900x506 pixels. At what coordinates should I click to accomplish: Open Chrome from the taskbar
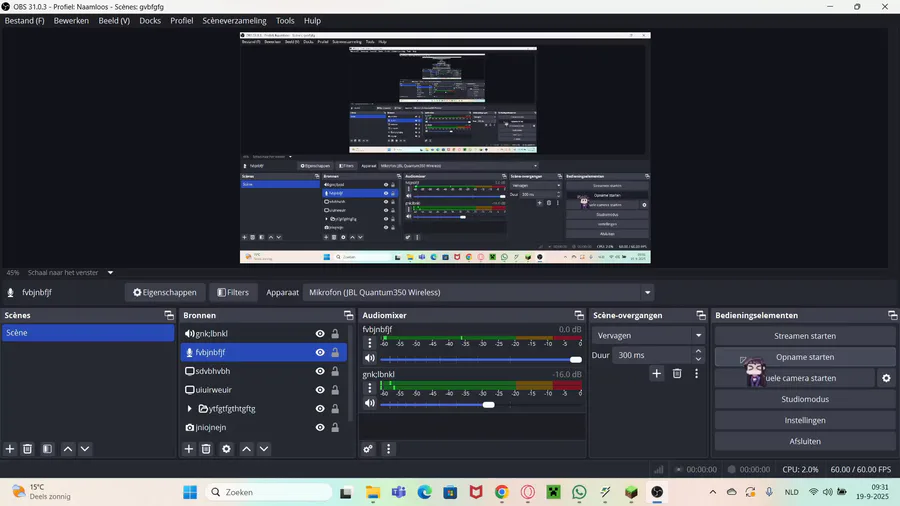click(502, 492)
